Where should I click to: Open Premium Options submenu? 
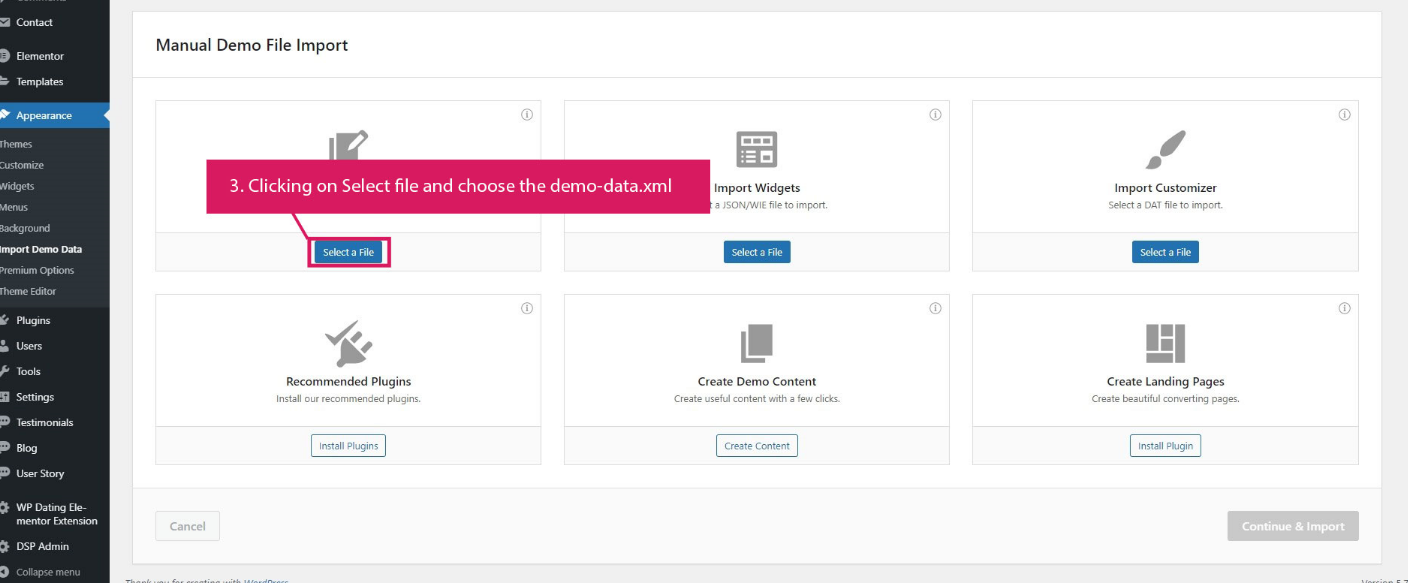click(x=37, y=270)
